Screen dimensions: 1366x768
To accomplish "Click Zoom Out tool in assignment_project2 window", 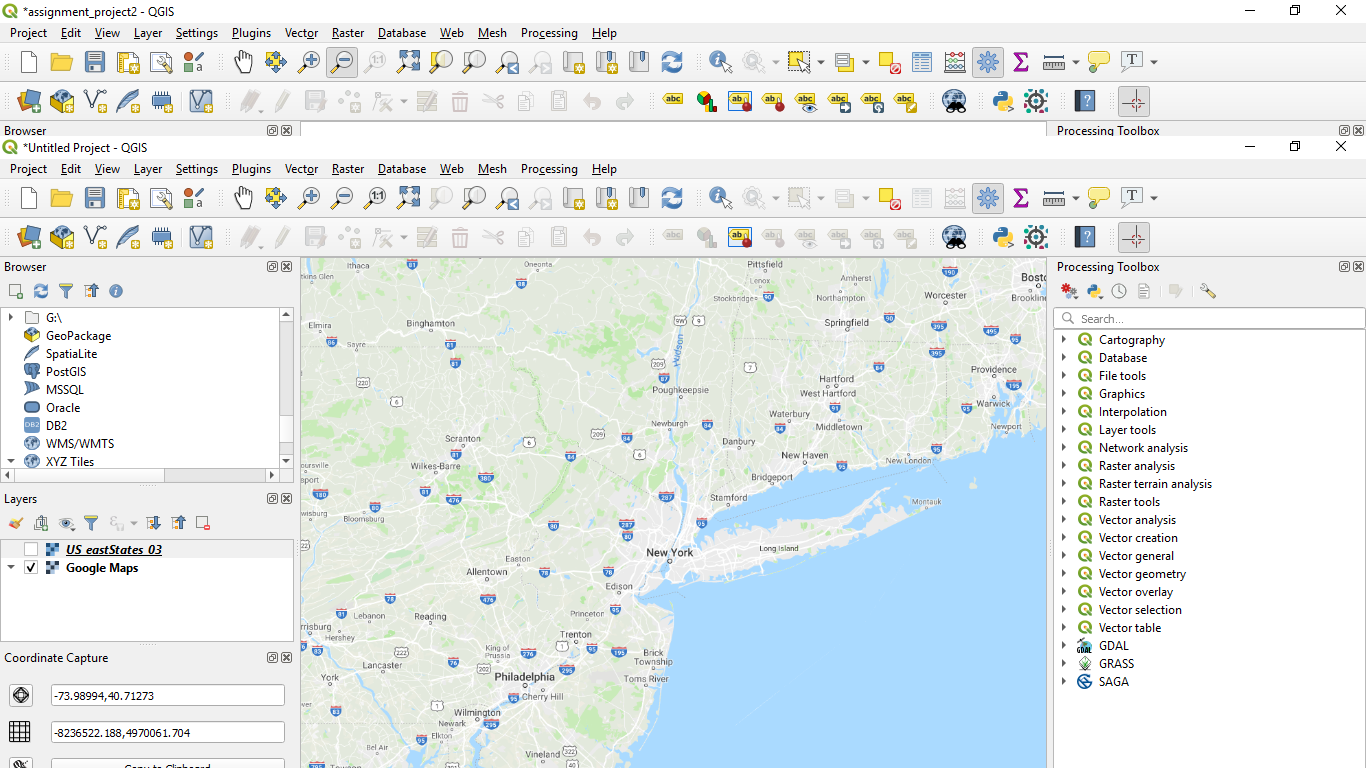I will point(342,62).
